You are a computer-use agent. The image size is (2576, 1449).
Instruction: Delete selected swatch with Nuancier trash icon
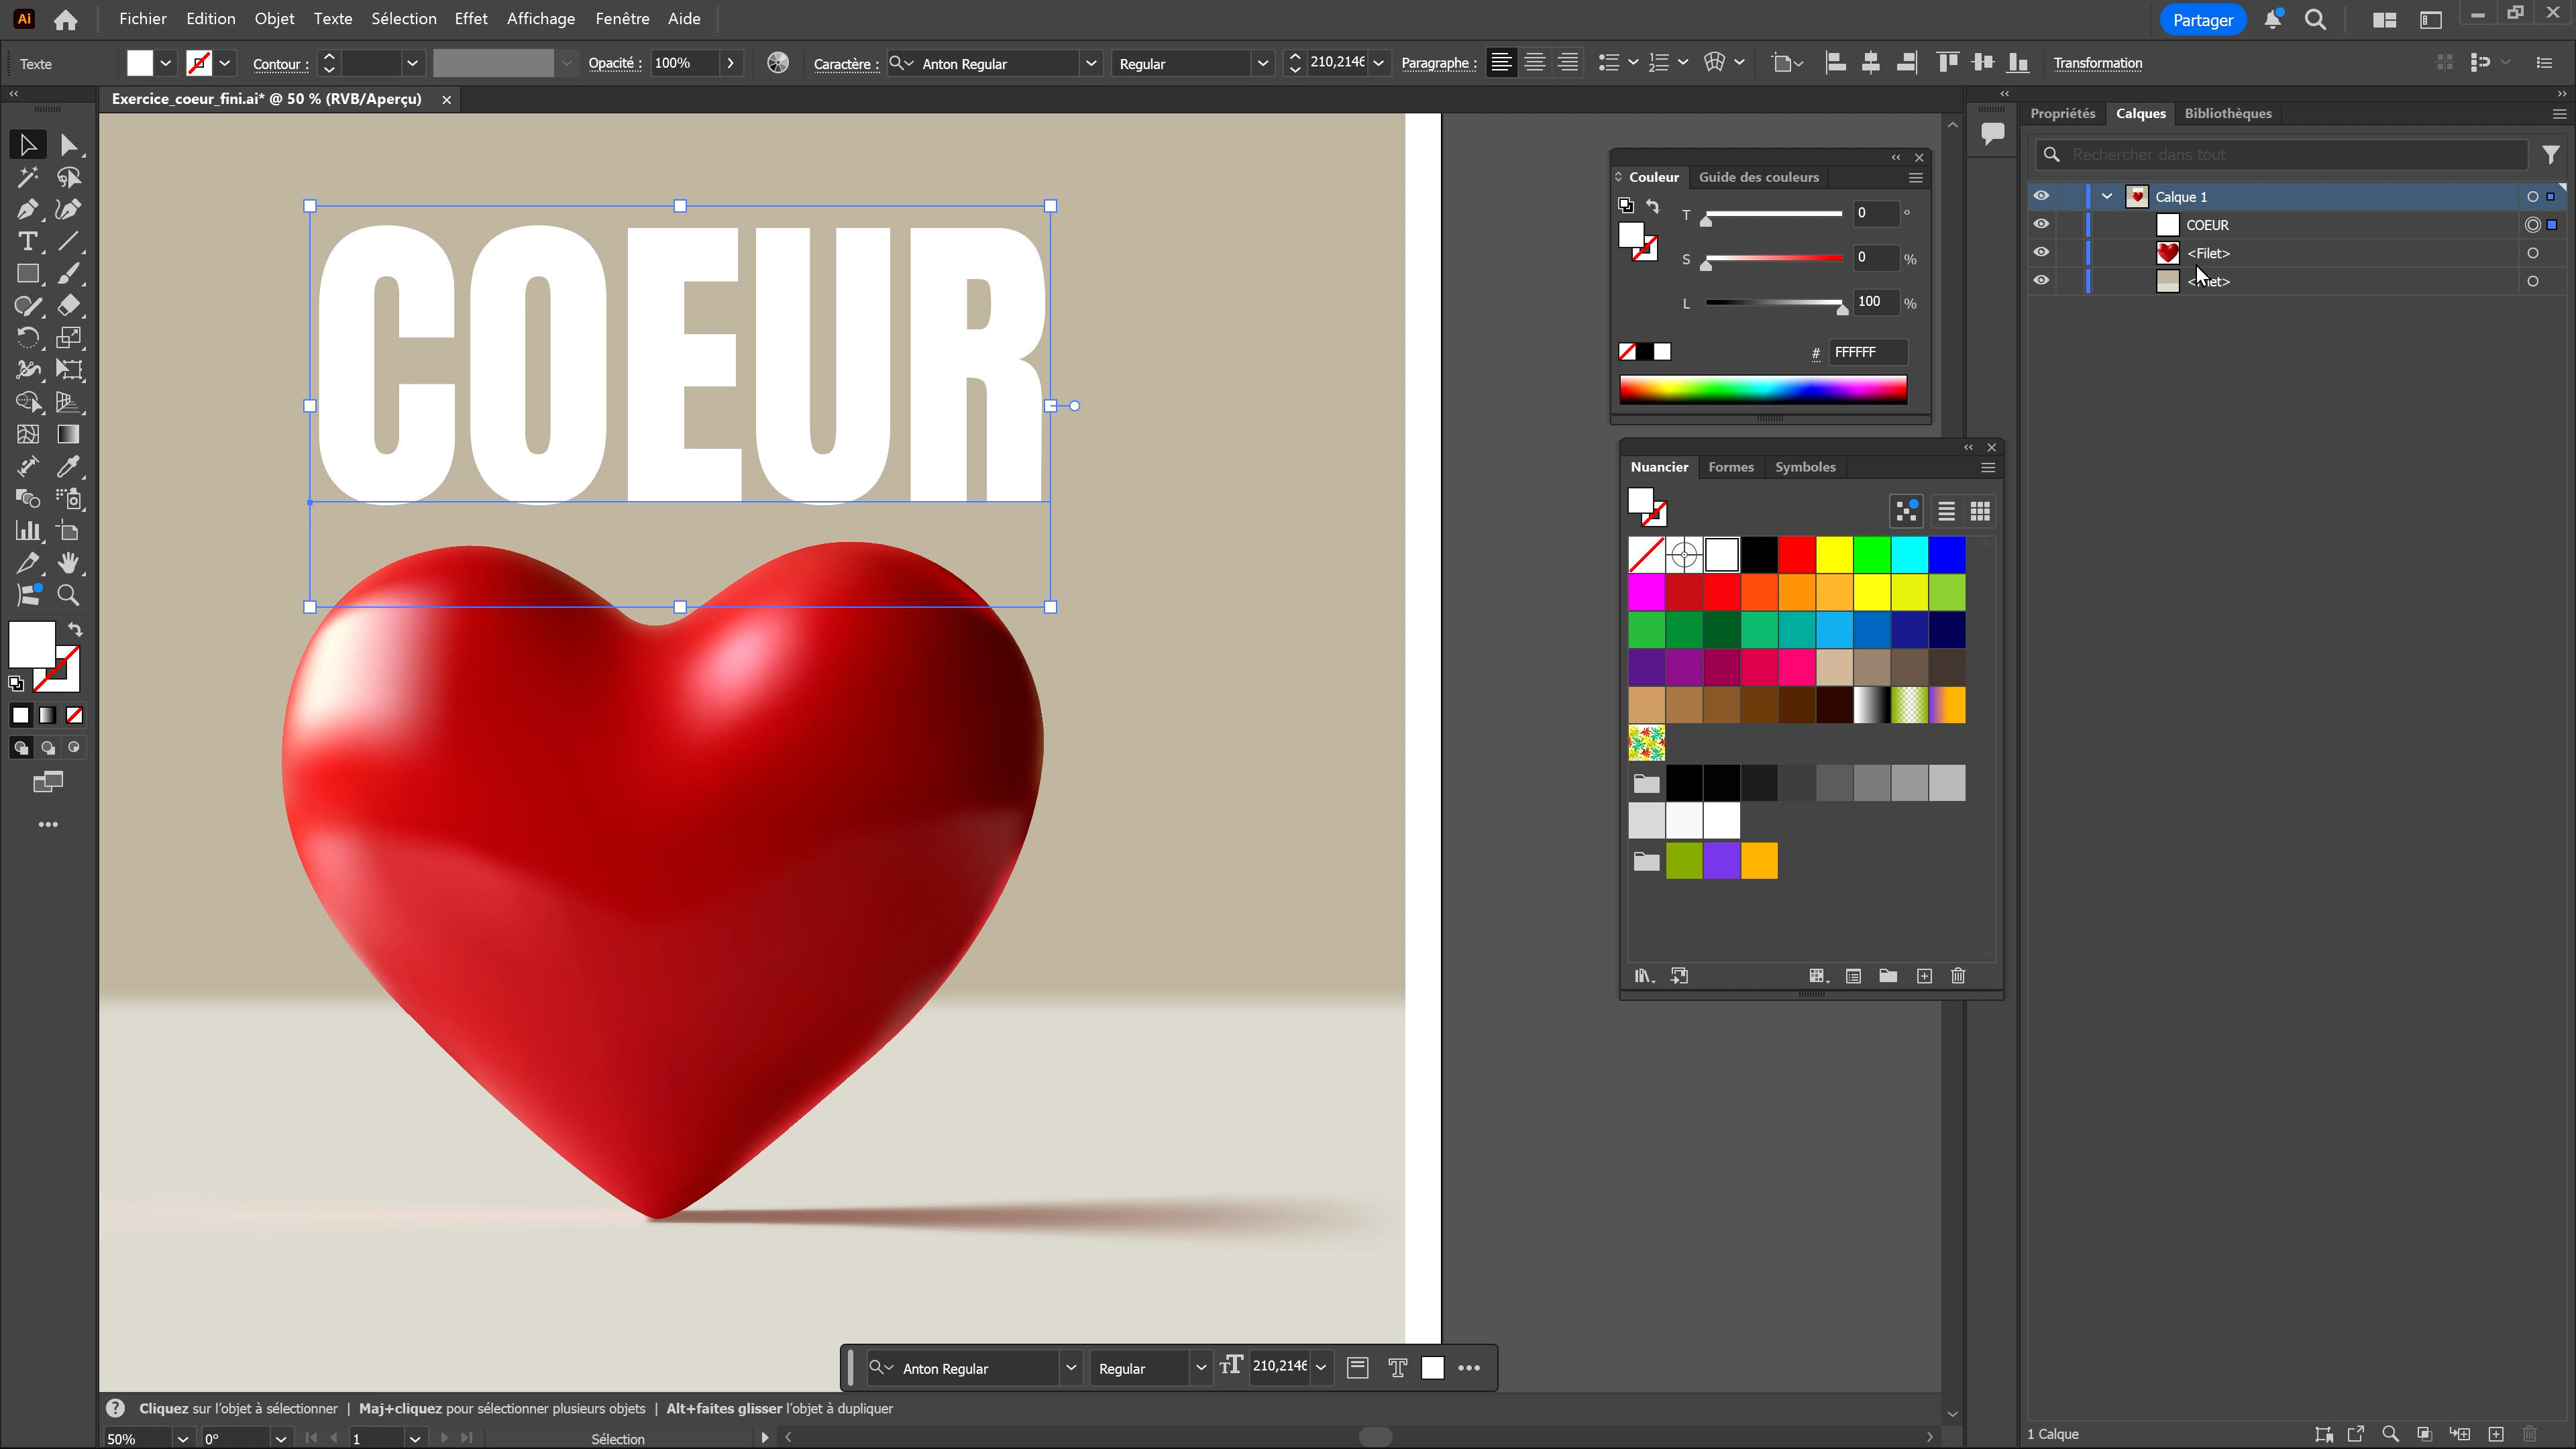[1958, 976]
